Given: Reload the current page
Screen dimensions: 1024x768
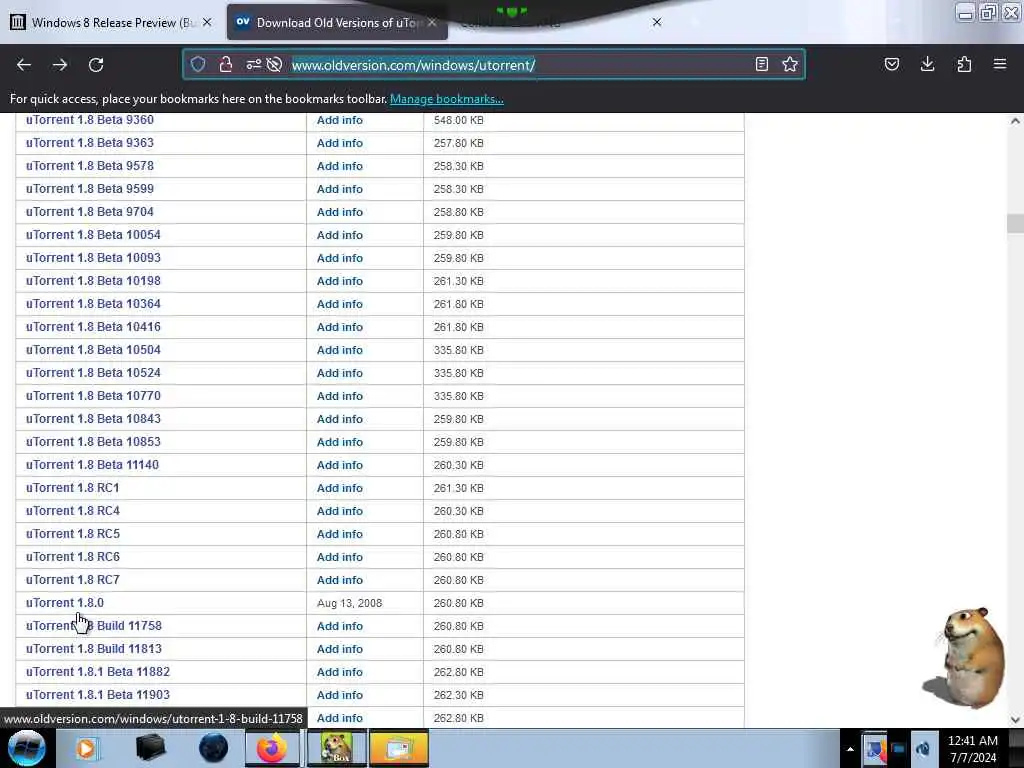Looking at the screenshot, I should coord(96,65).
